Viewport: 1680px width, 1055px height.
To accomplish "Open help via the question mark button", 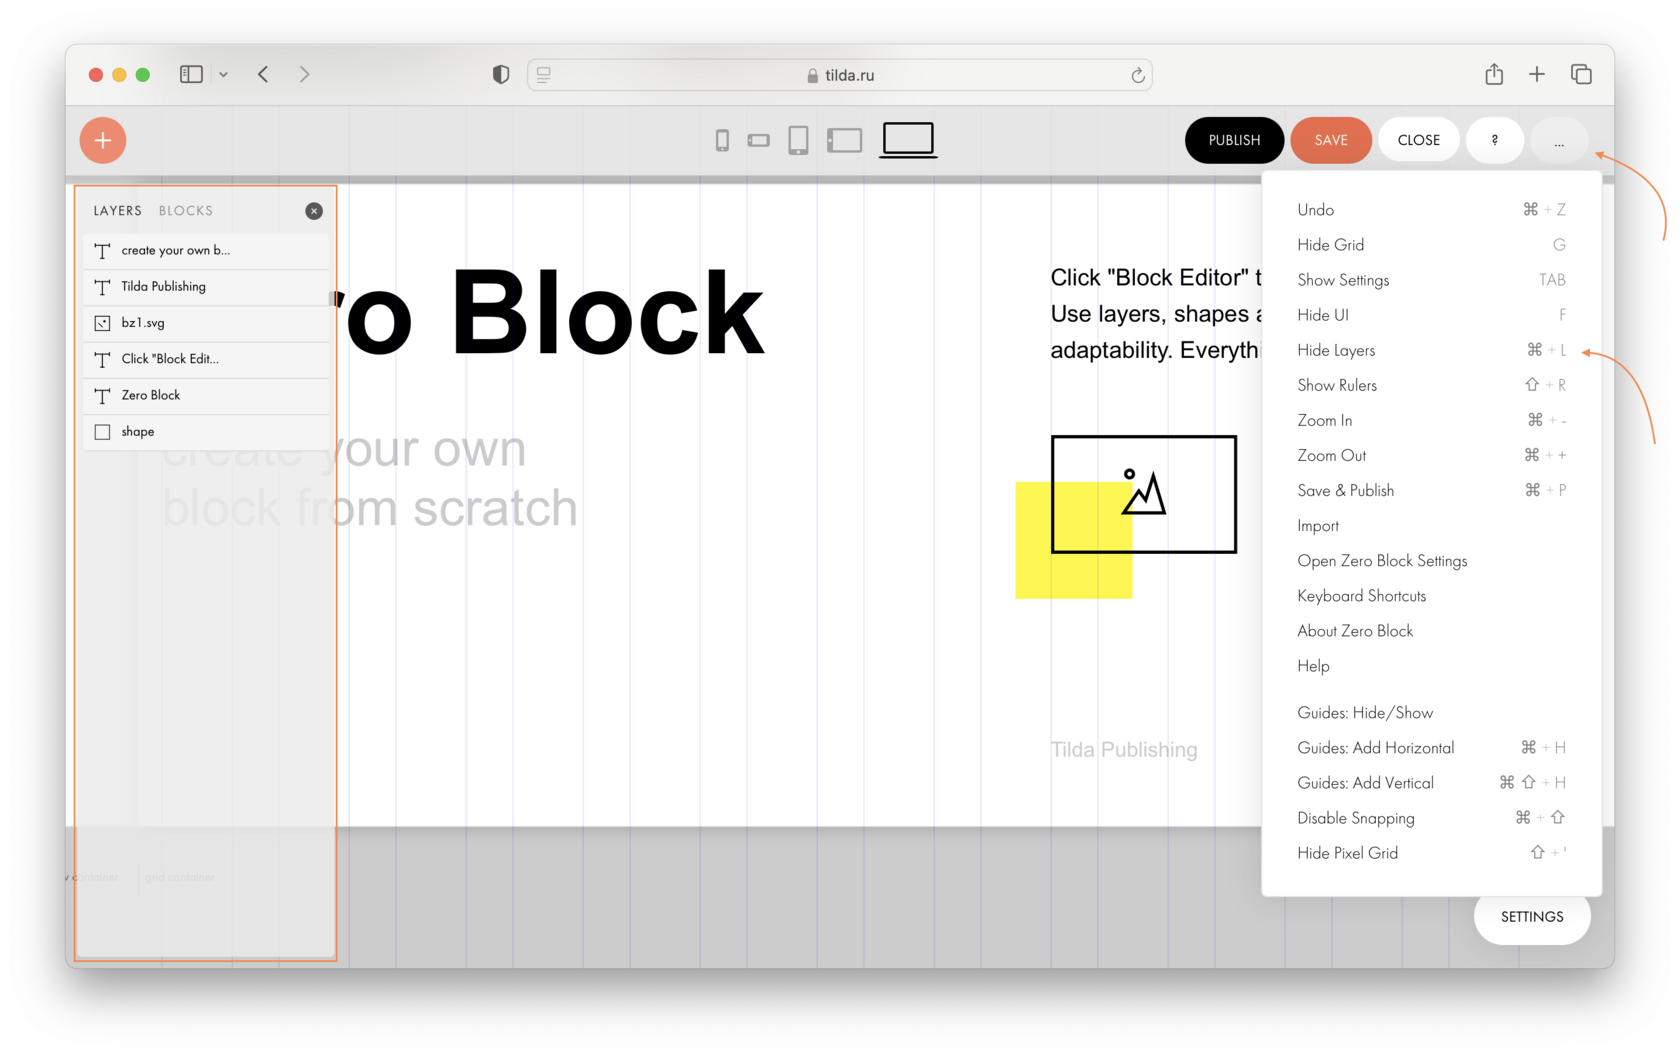I will coord(1495,140).
